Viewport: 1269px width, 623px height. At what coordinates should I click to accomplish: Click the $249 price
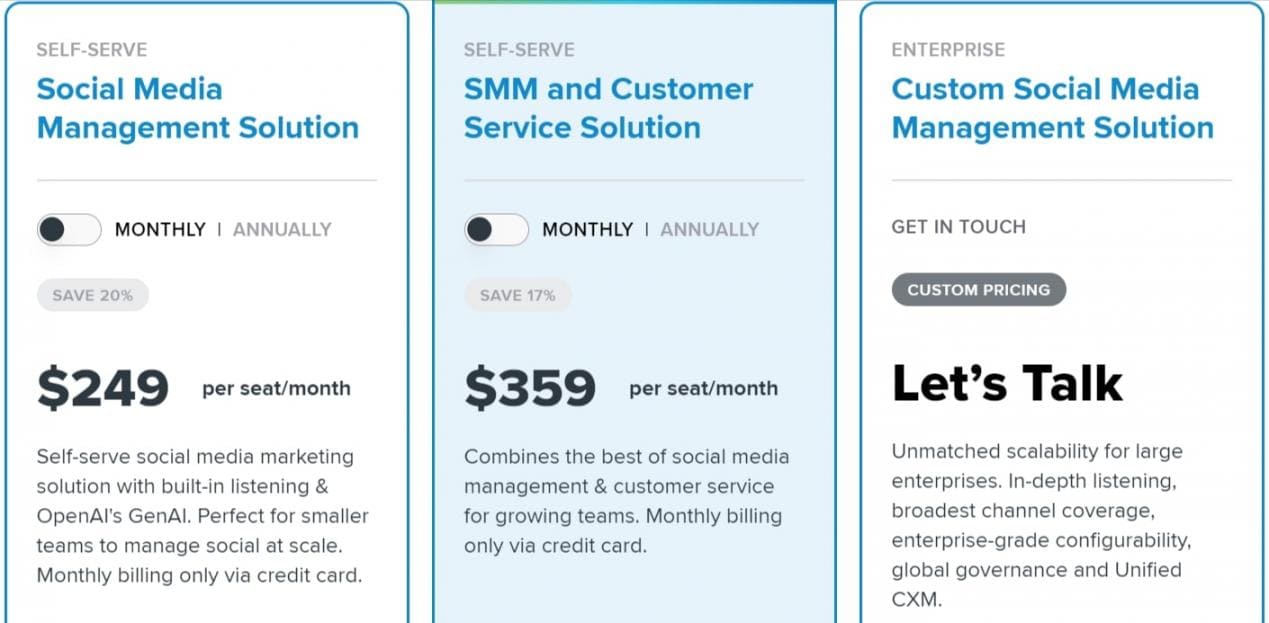[103, 388]
